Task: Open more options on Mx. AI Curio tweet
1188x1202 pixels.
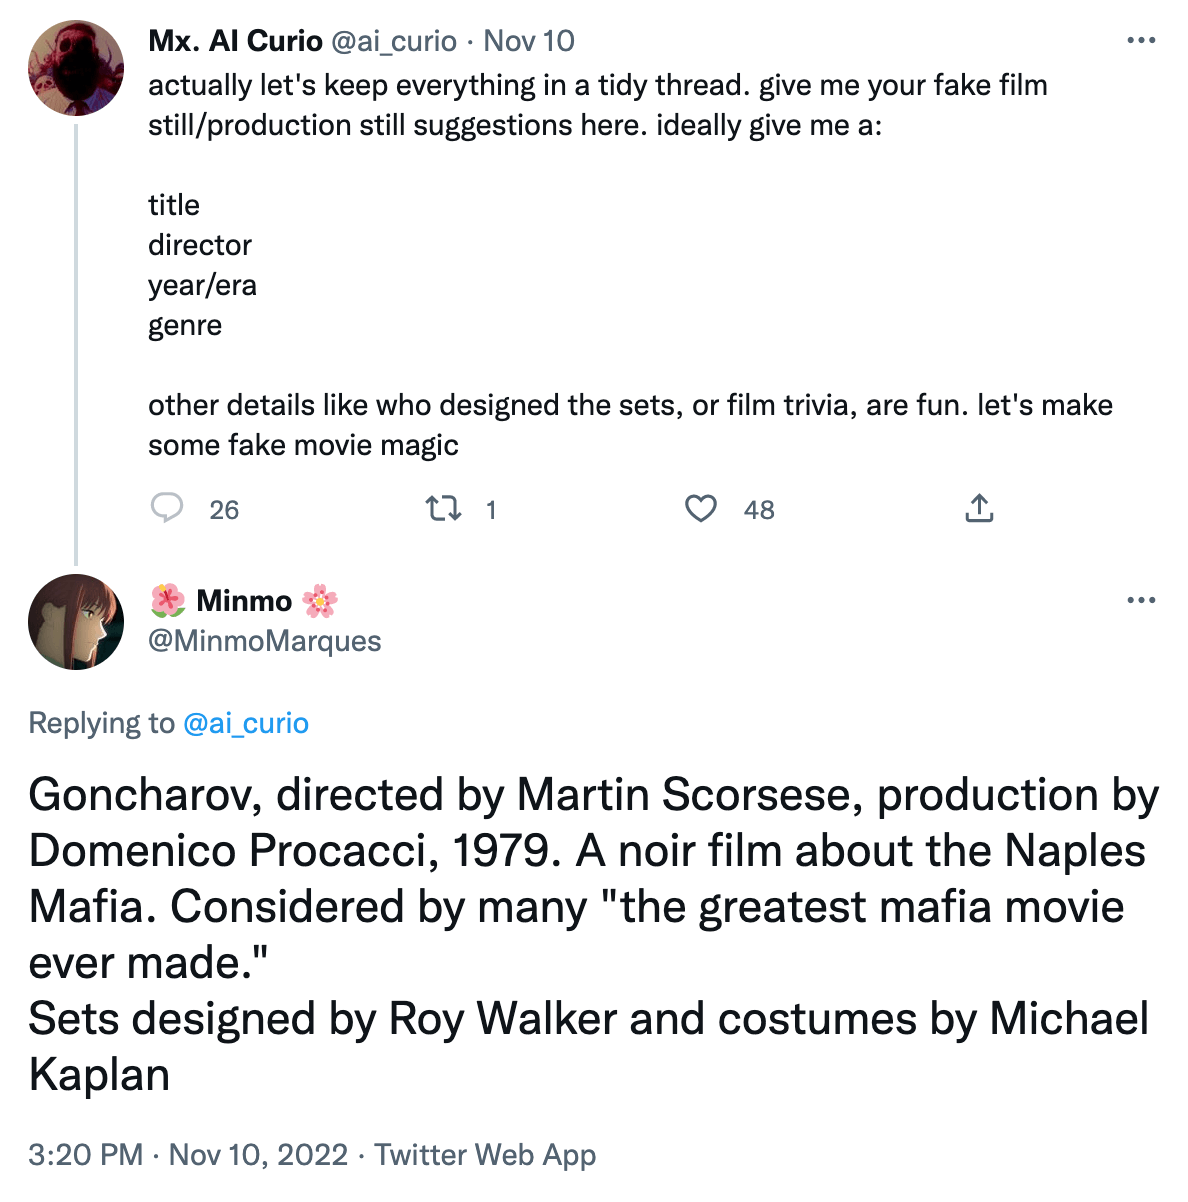Action: (1141, 41)
